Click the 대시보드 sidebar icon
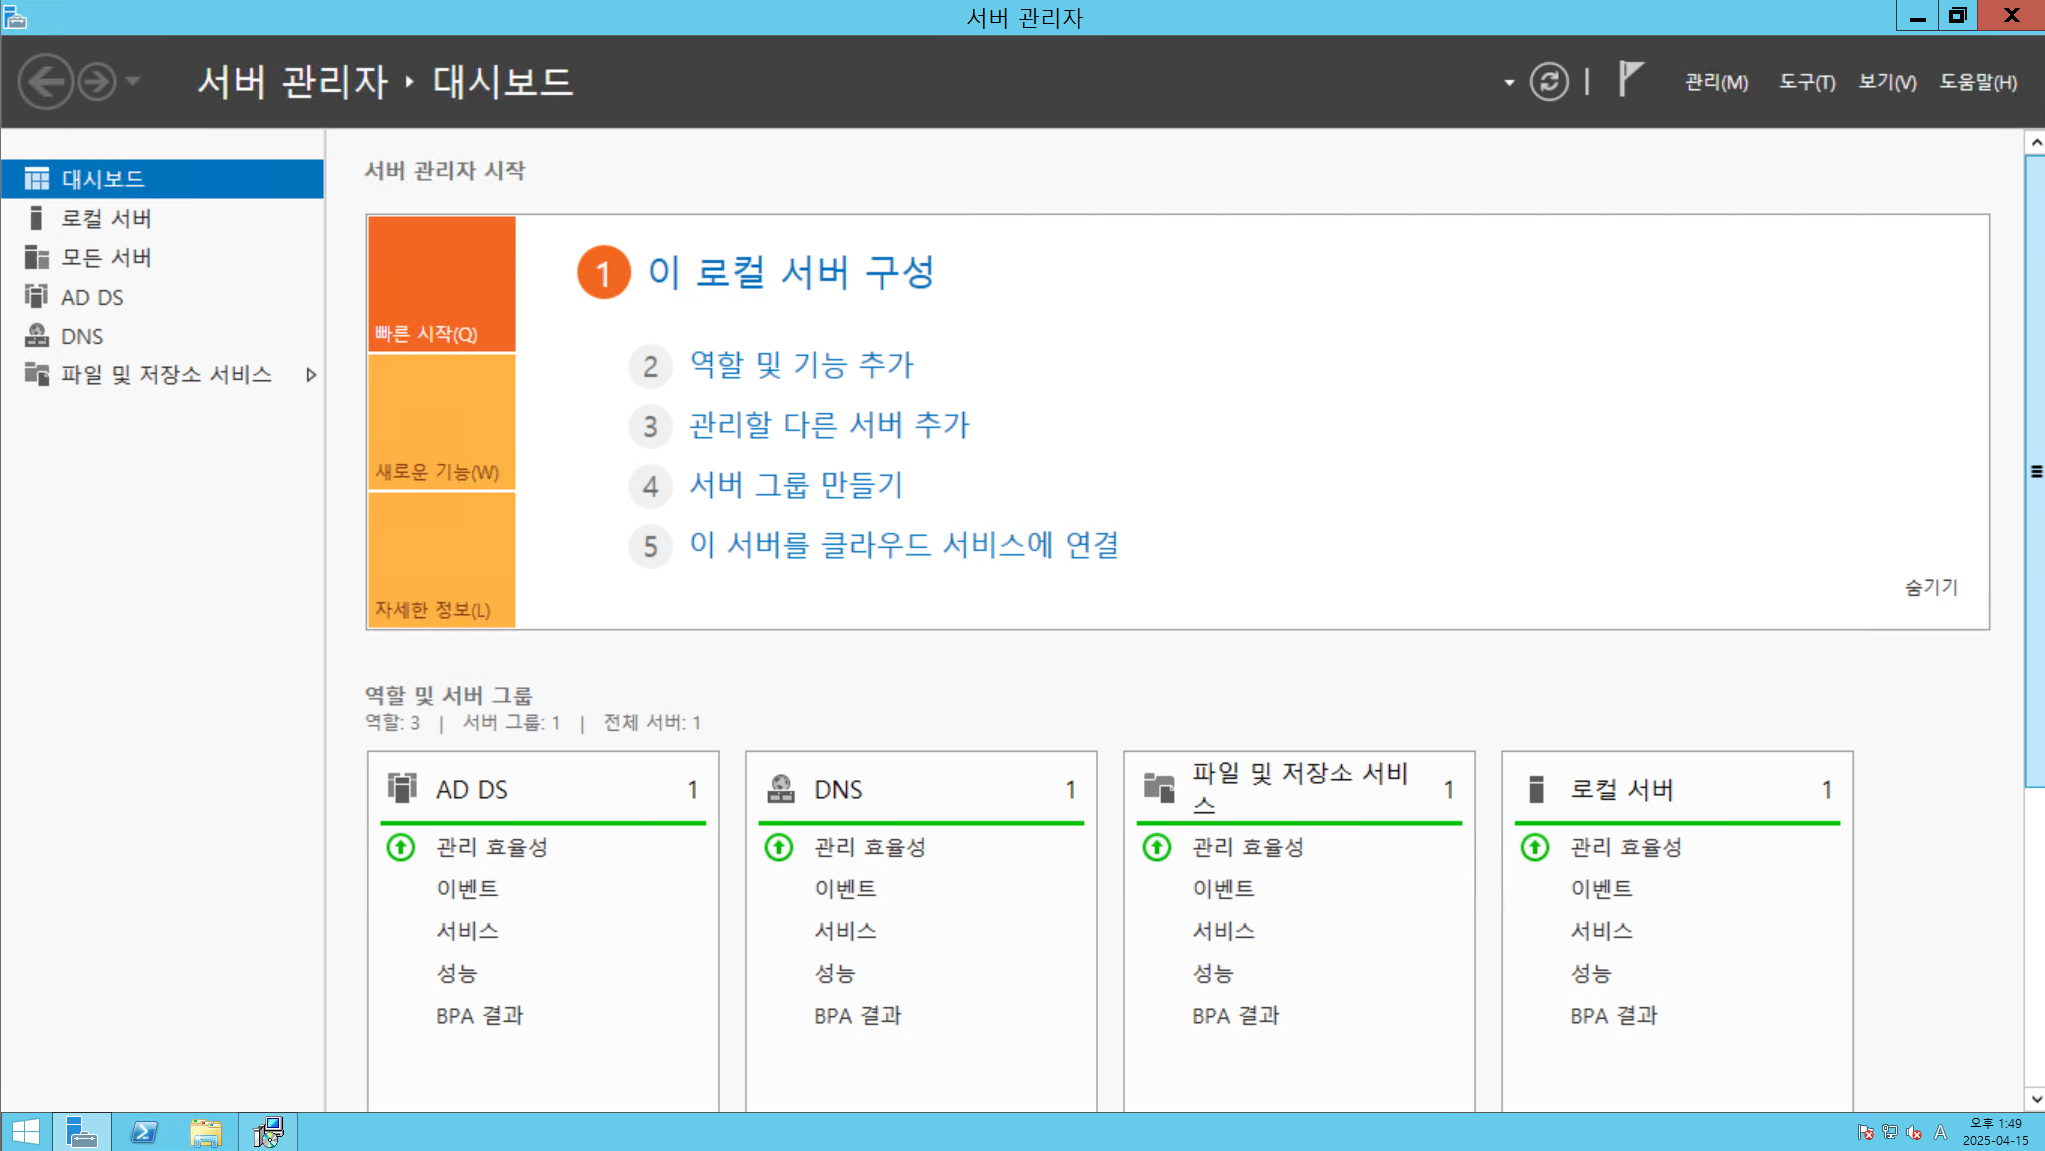 coord(37,179)
